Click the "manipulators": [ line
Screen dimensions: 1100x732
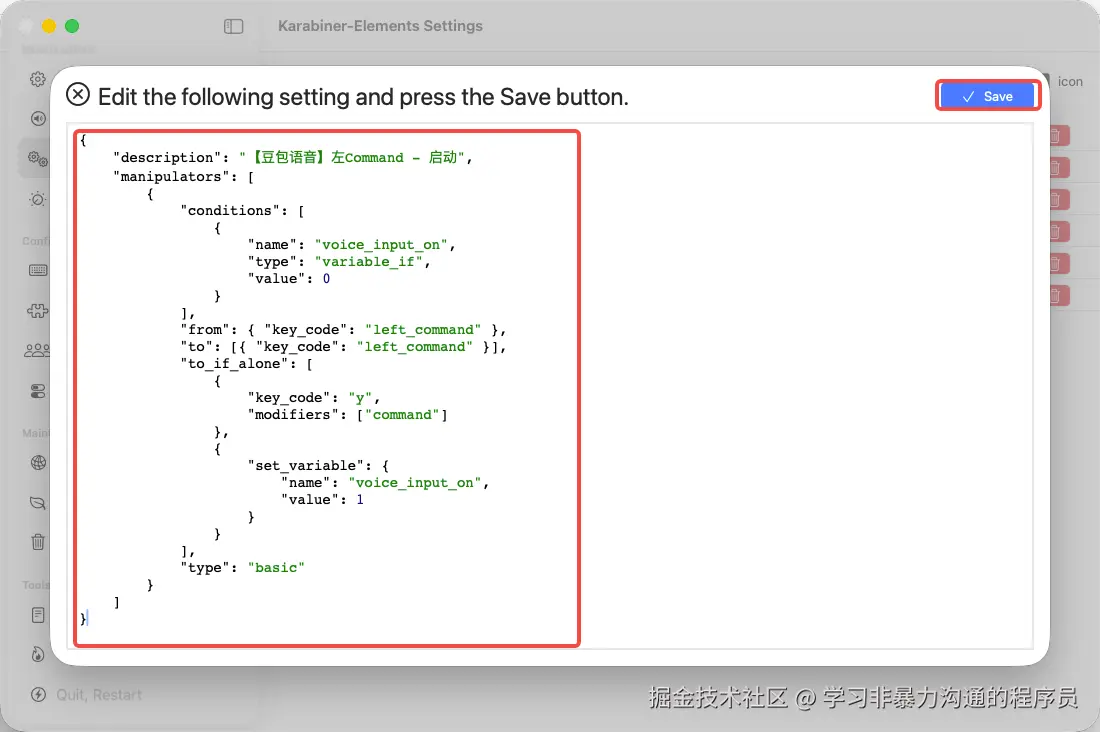point(183,176)
